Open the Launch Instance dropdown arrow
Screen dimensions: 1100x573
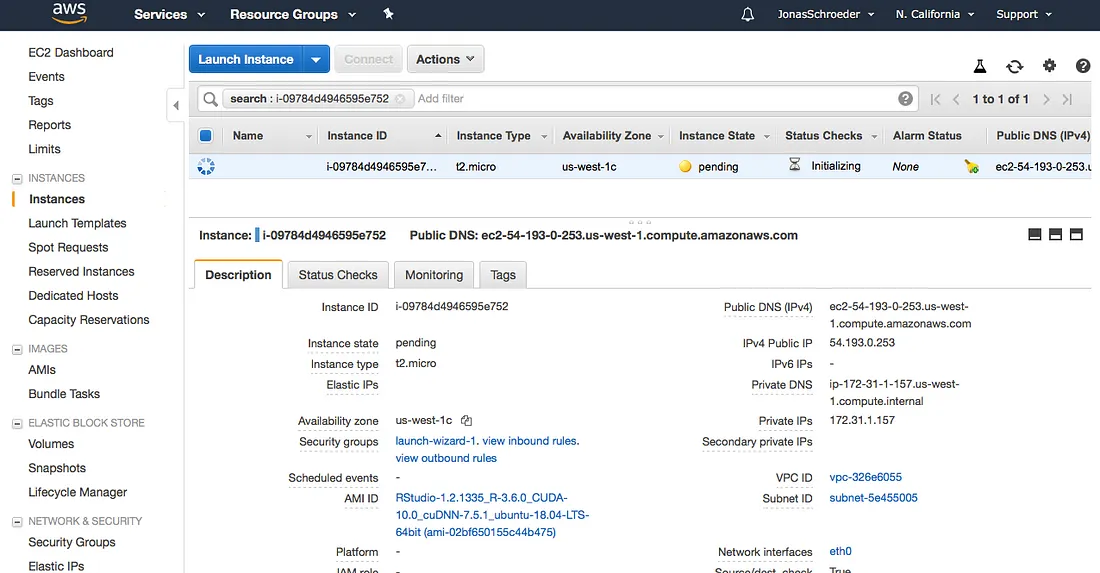[x=316, y=60]
